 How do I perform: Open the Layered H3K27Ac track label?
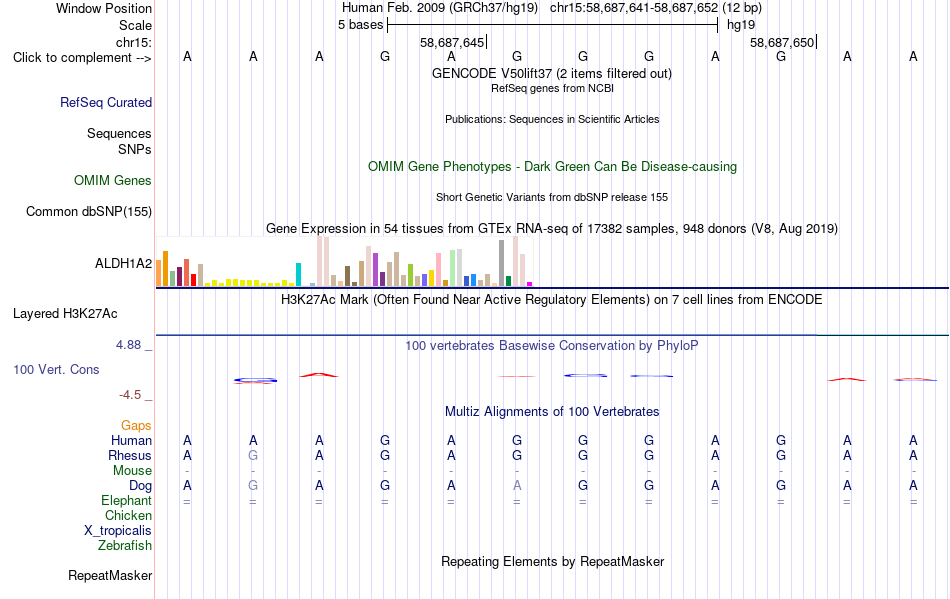65,313
